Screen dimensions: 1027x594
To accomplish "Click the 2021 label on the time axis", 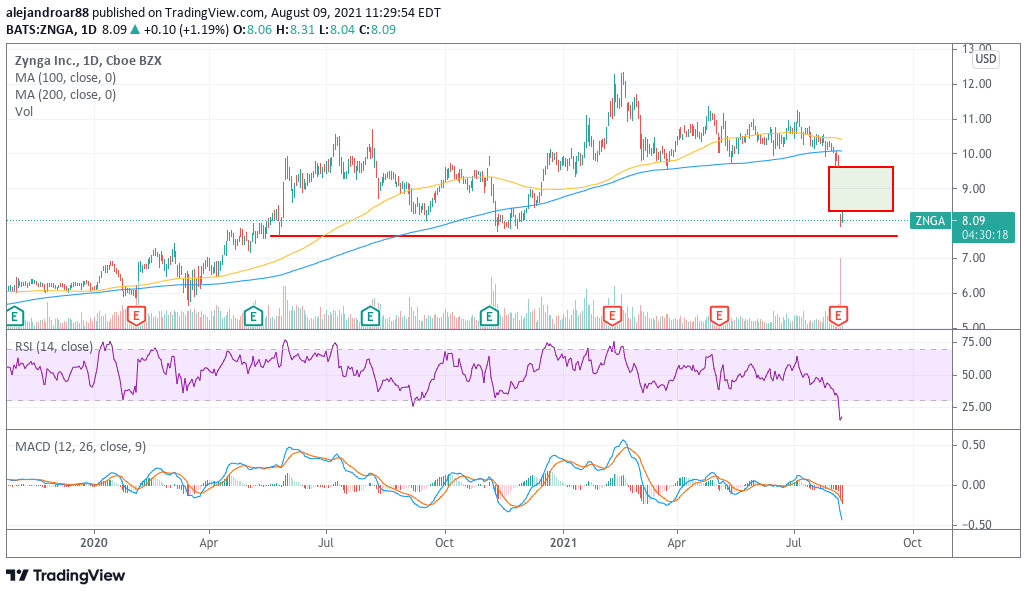I will click(x=563, y=543).
